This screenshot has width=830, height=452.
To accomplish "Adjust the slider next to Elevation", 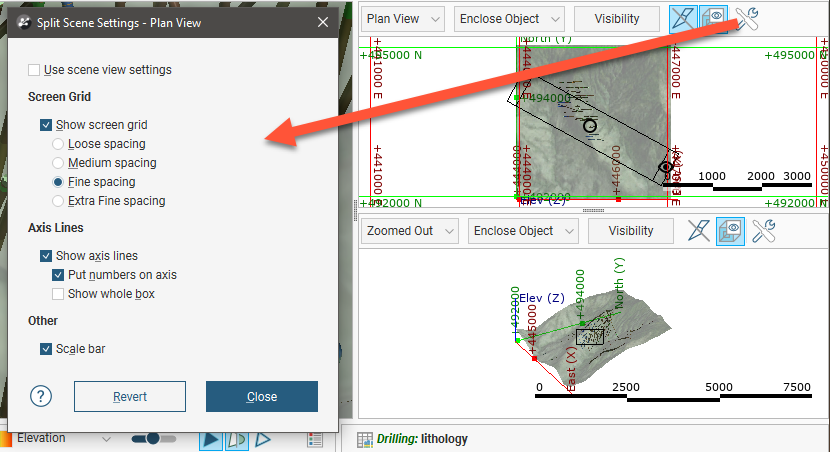I will click(154, 439).
